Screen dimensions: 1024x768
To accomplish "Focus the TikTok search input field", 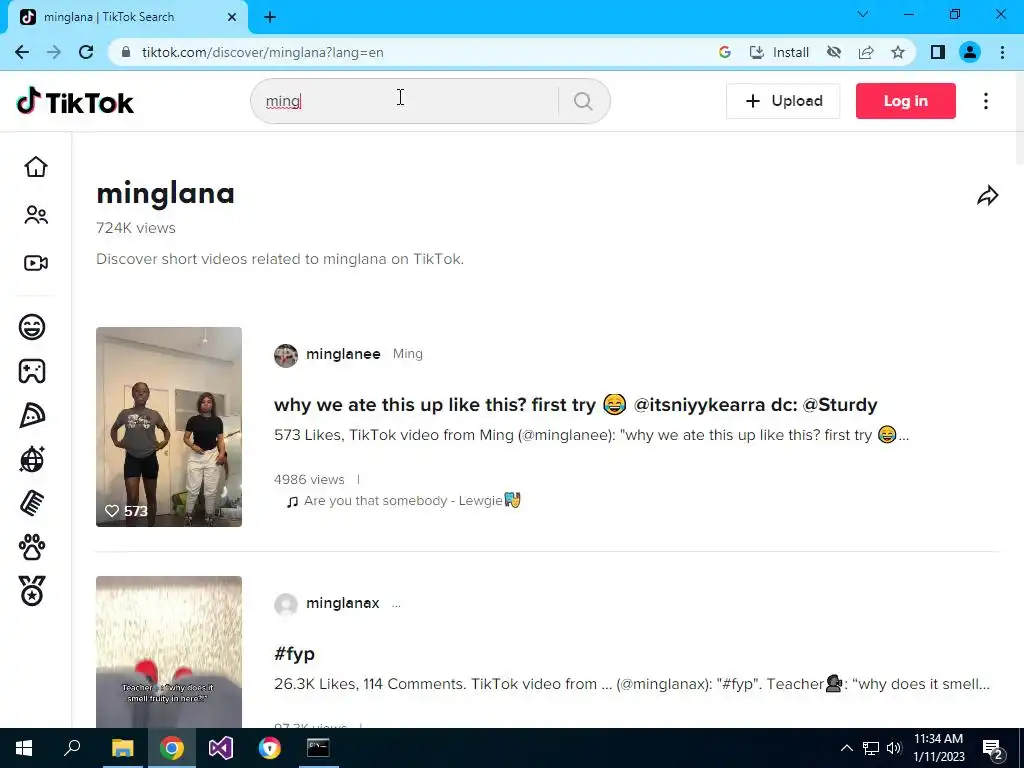I will click(x=405, y=101).
